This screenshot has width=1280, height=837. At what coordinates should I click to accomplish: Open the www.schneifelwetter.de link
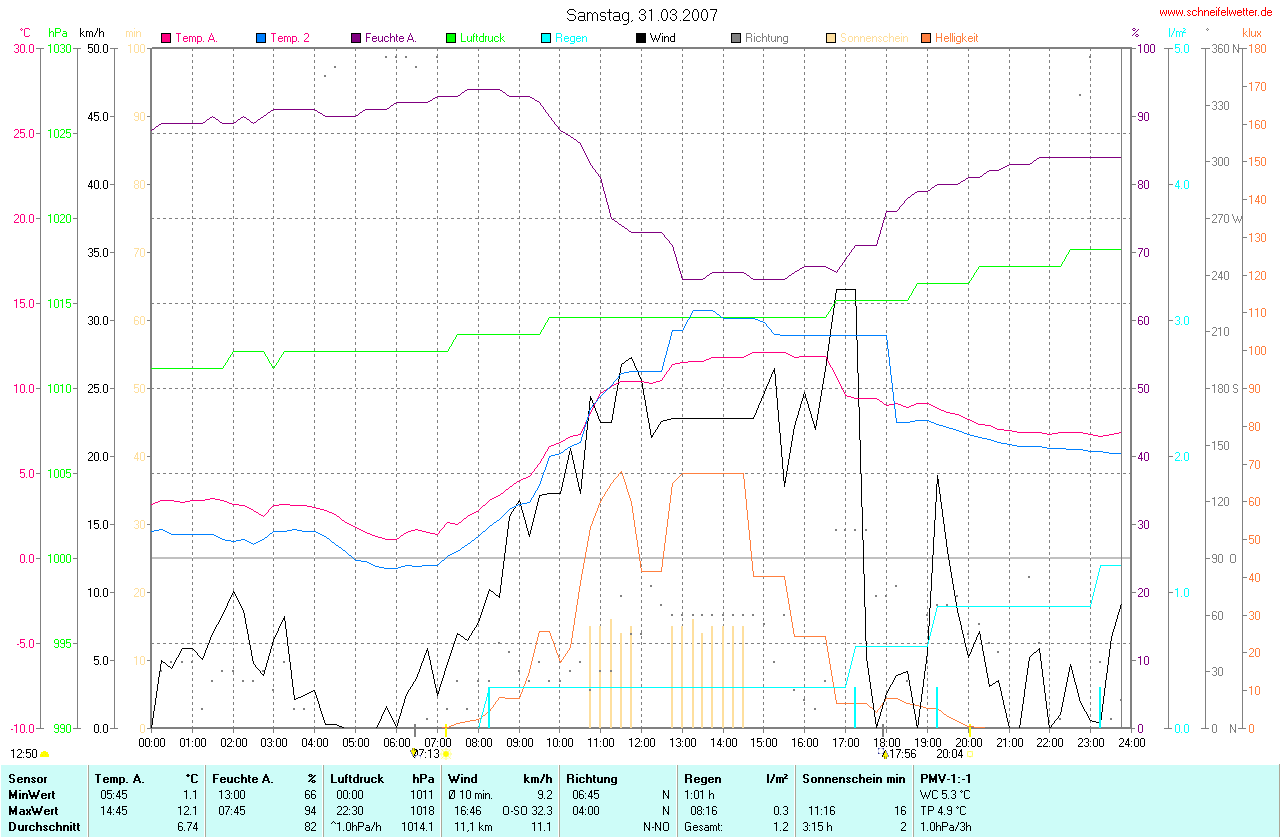point(1215,12)
